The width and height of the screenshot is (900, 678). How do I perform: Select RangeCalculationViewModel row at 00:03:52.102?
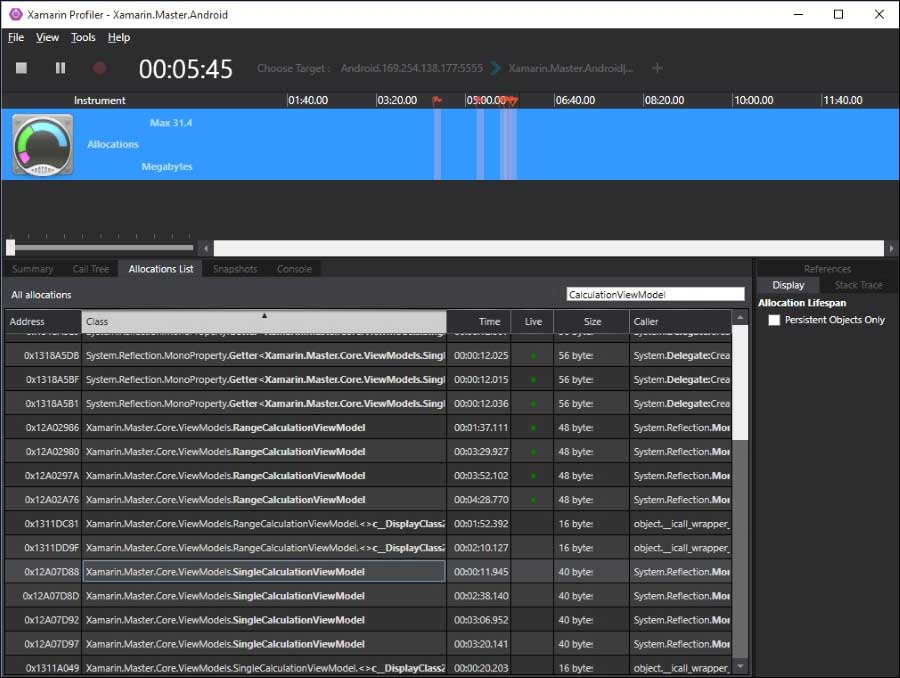point(368,476)
